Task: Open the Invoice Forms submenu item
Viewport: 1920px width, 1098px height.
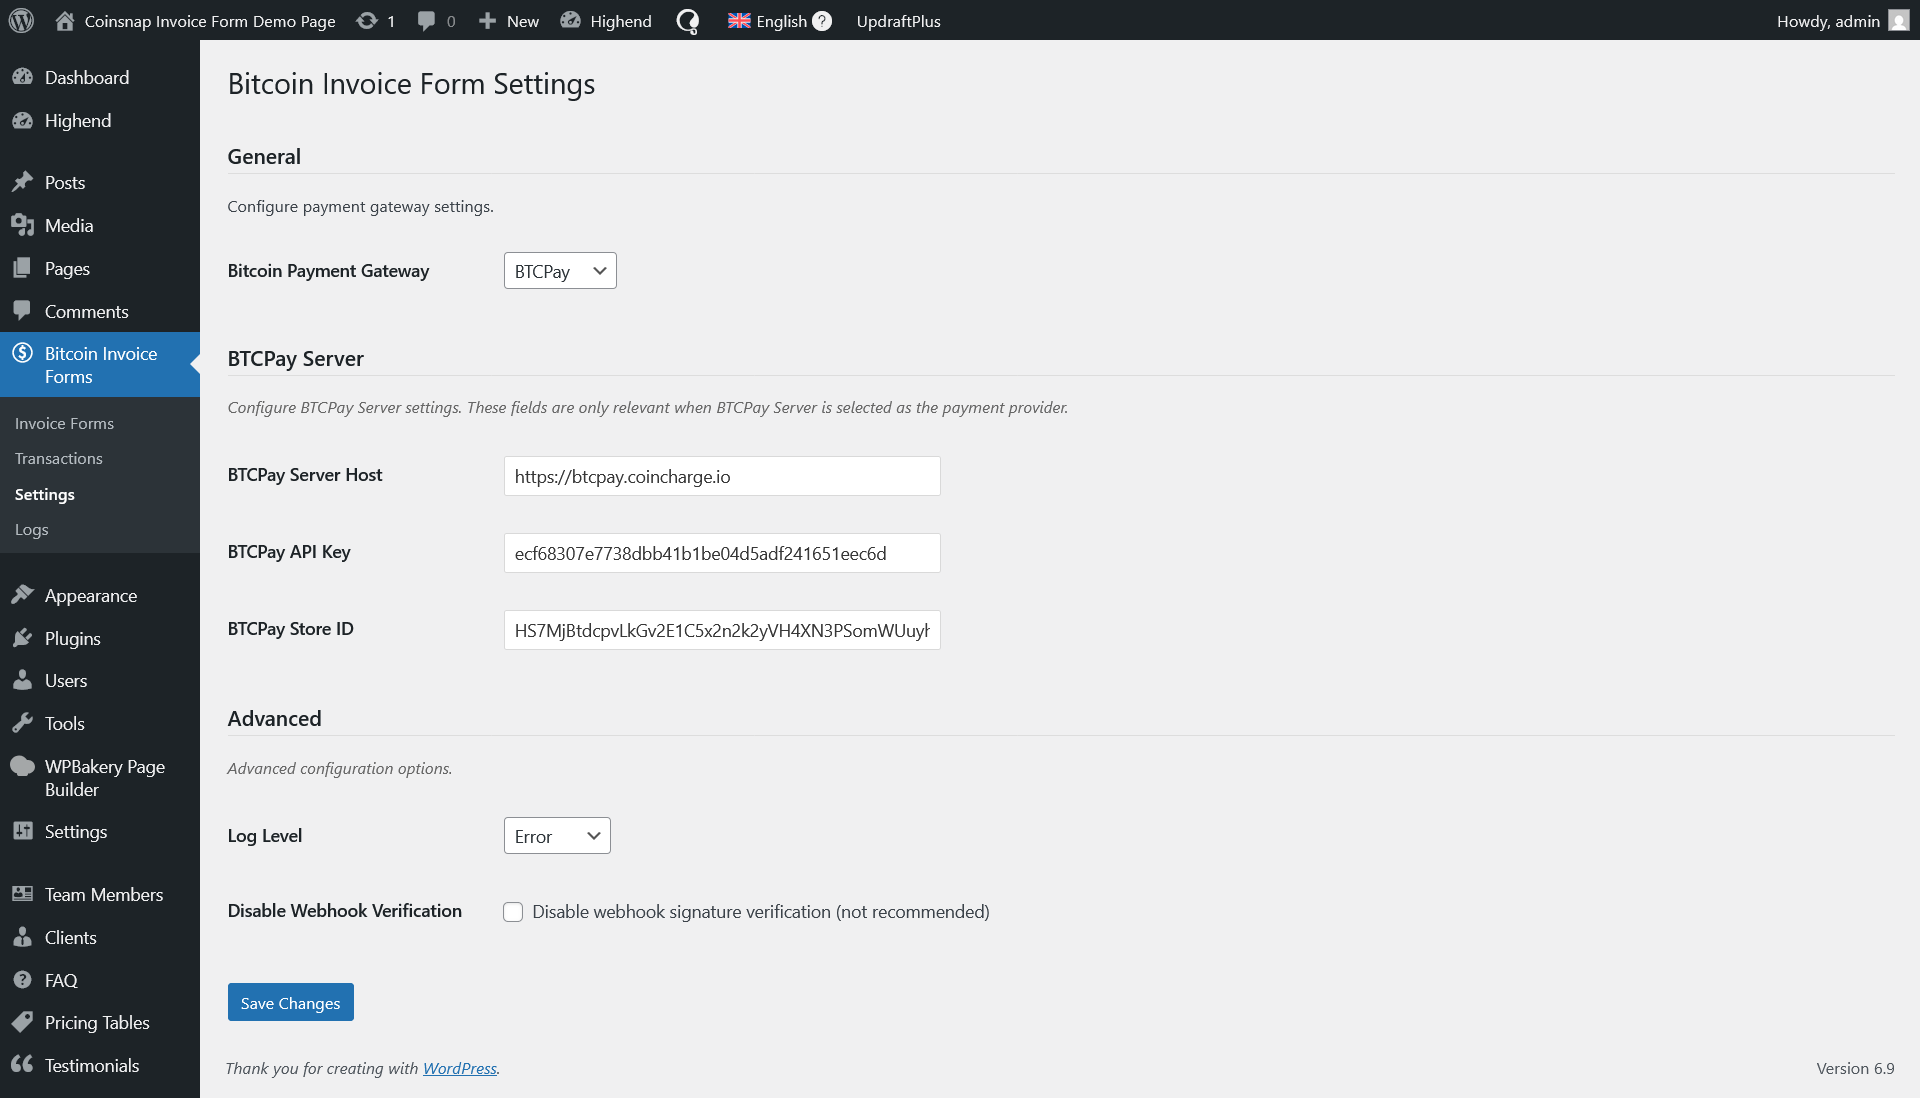Action: [x=64, y=424]
